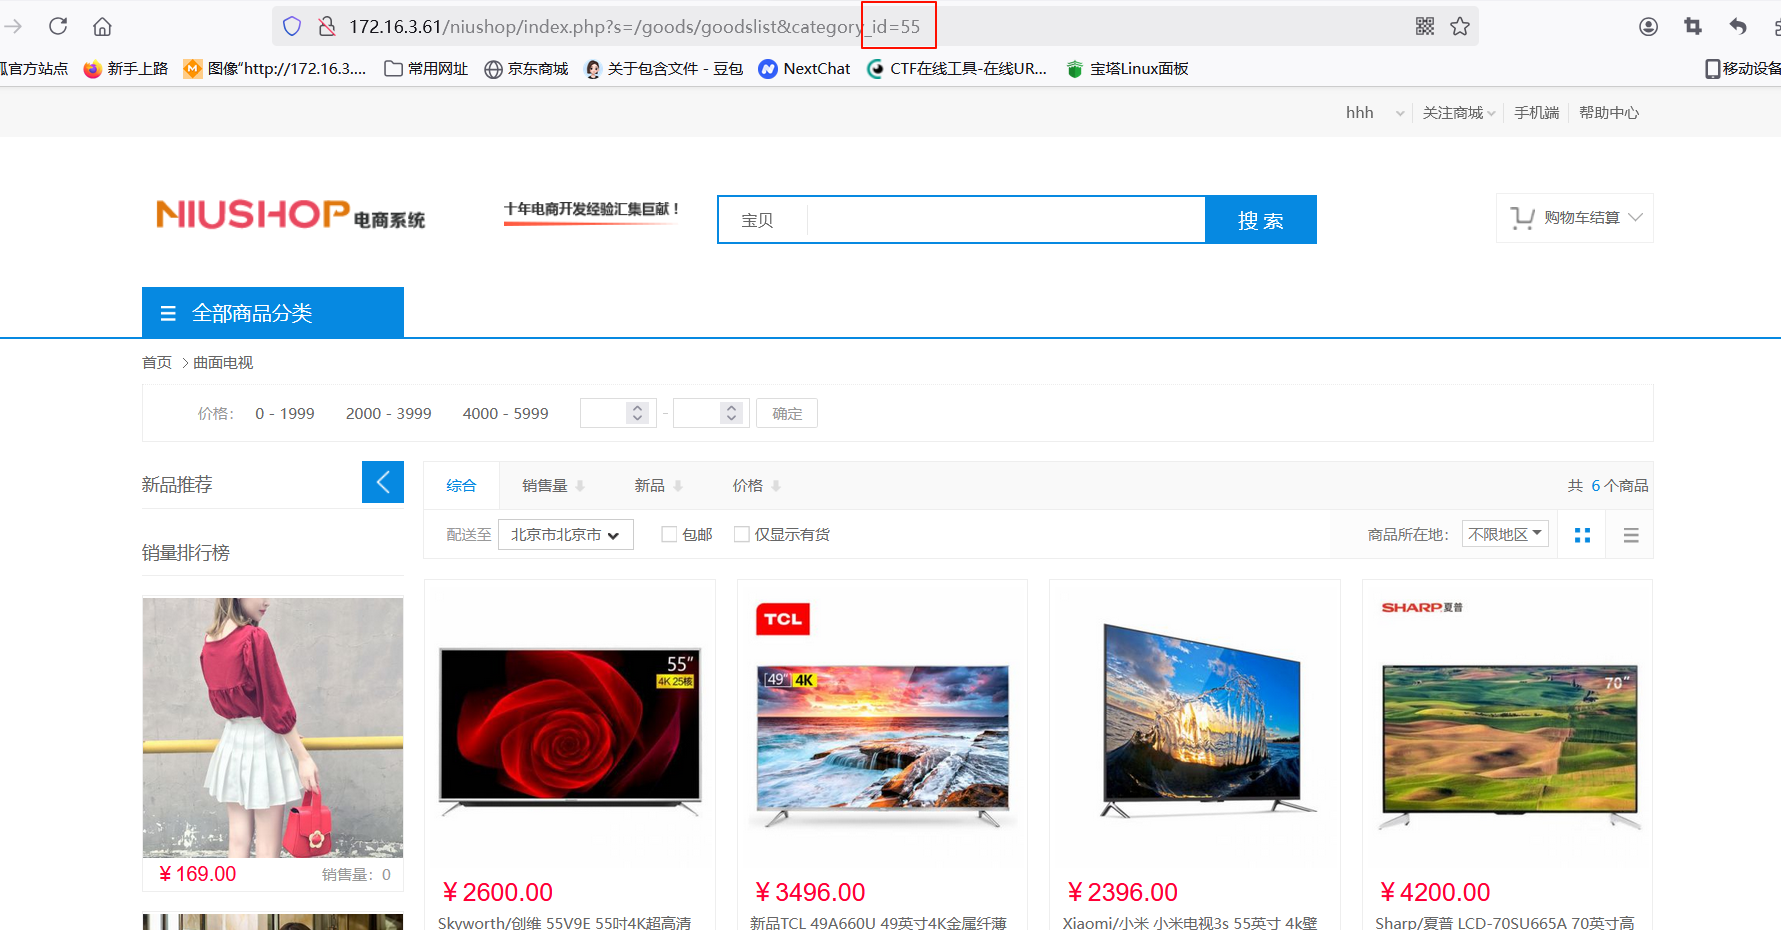The width and height of the screenshot is (1781, 930).
Task: Open the ¥169.00 red blouse product image
Action: [x=273, y=727]
